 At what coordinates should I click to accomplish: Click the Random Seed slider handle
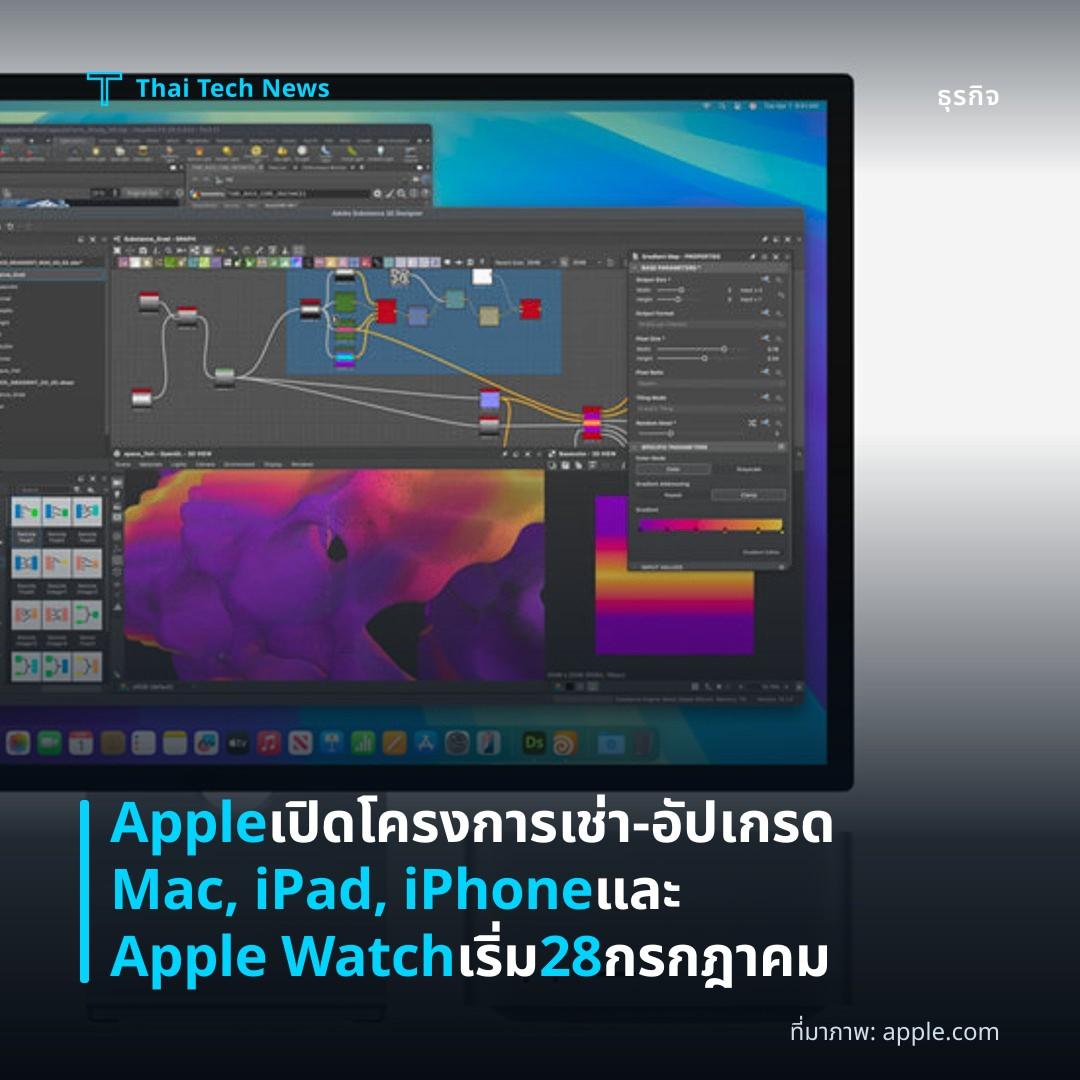click(x=671, y=433)
